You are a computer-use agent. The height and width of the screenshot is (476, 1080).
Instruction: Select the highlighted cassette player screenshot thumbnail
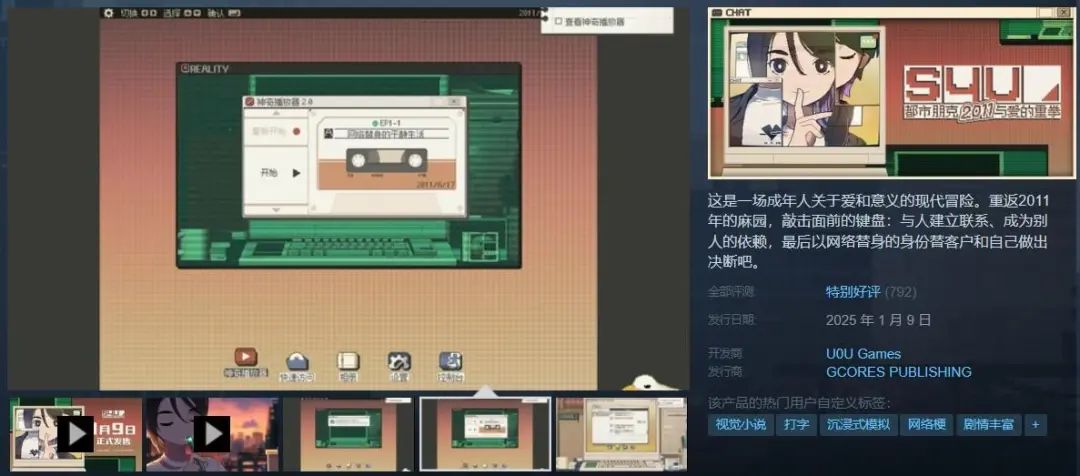tap(485, 434)
